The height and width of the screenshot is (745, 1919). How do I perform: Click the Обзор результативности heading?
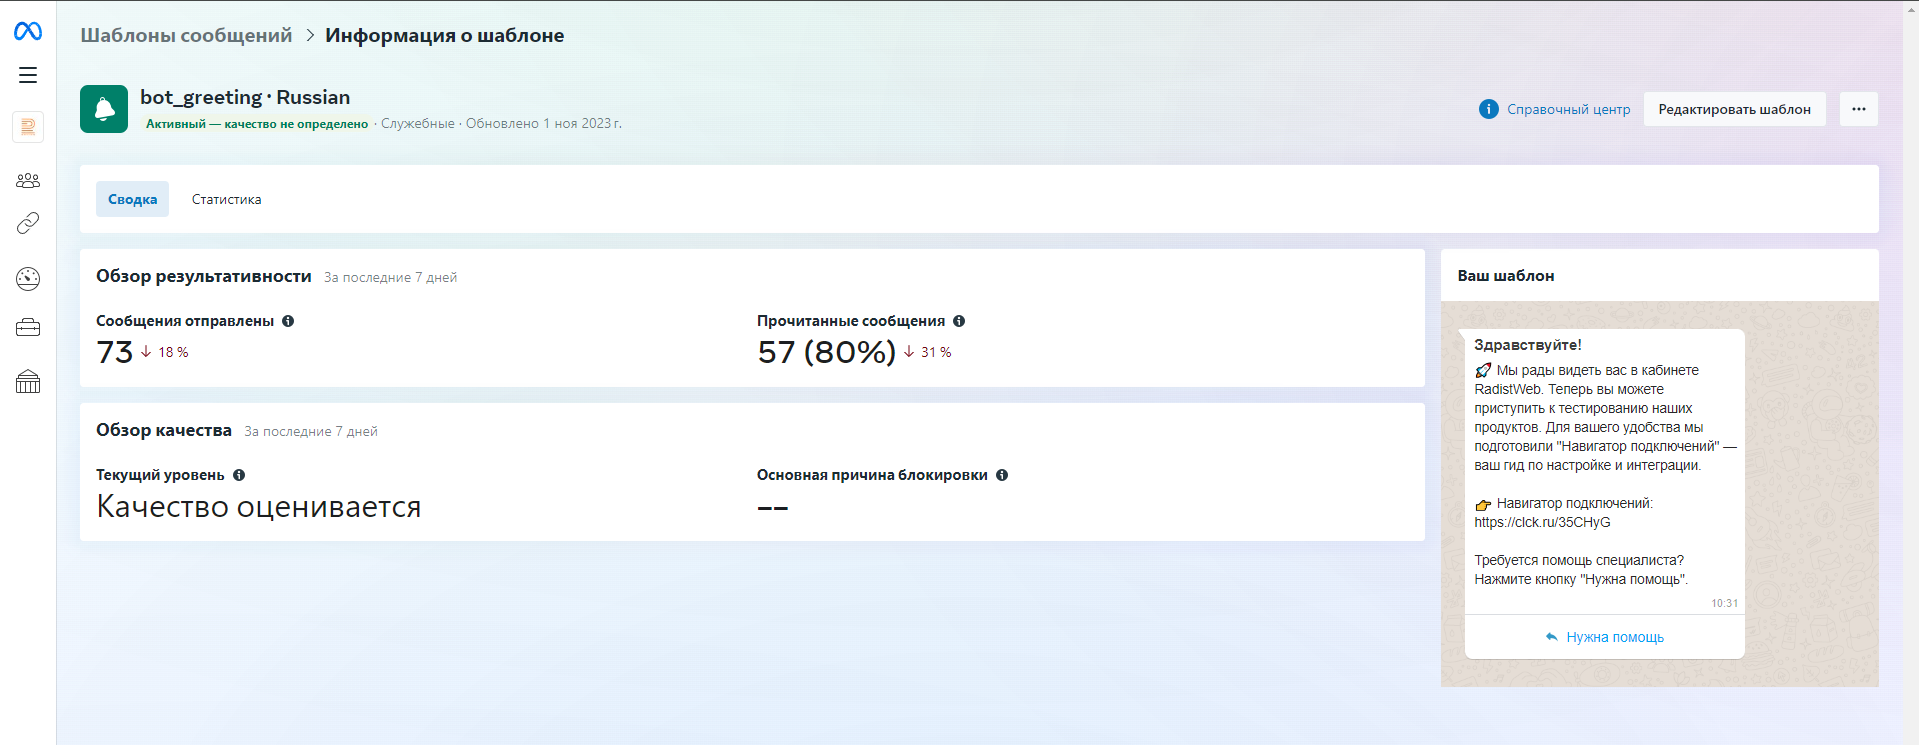pyautogui.click(x=204, y=276)
